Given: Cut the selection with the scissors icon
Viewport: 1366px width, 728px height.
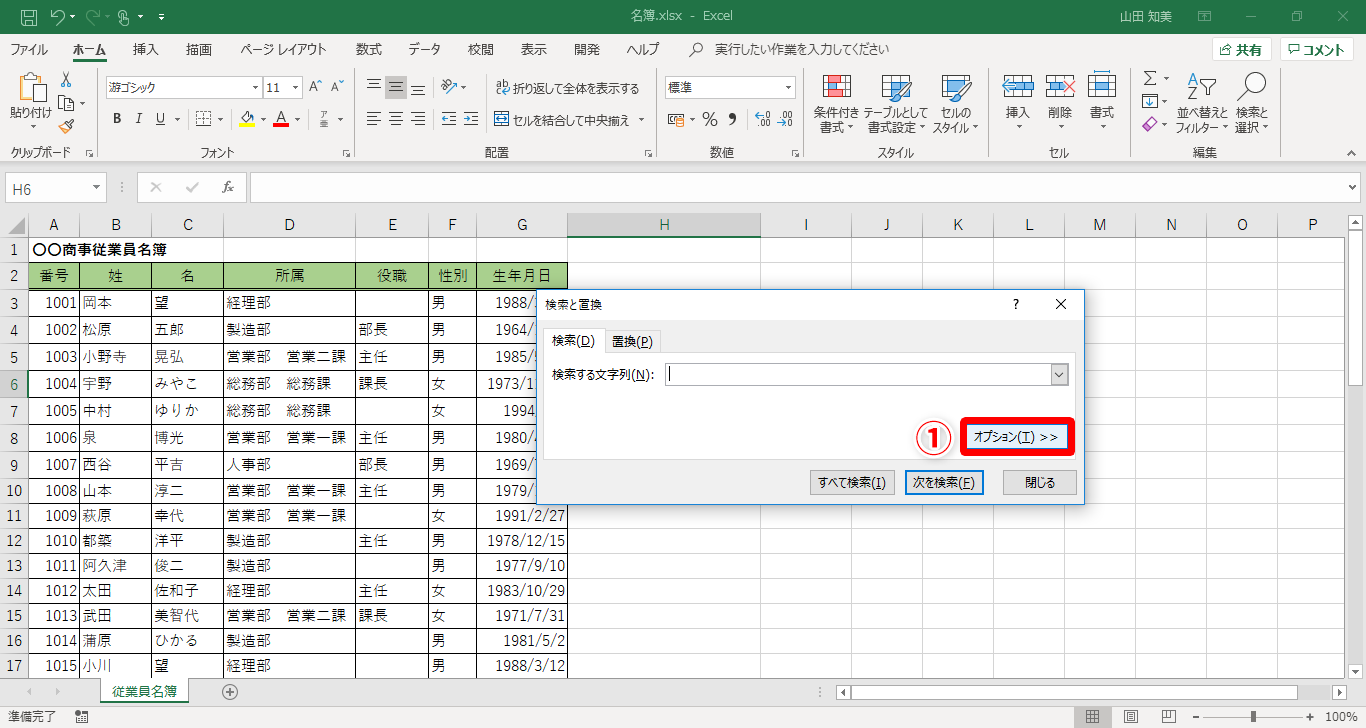Looking at the screenshot, I should [x=66, y=80].
